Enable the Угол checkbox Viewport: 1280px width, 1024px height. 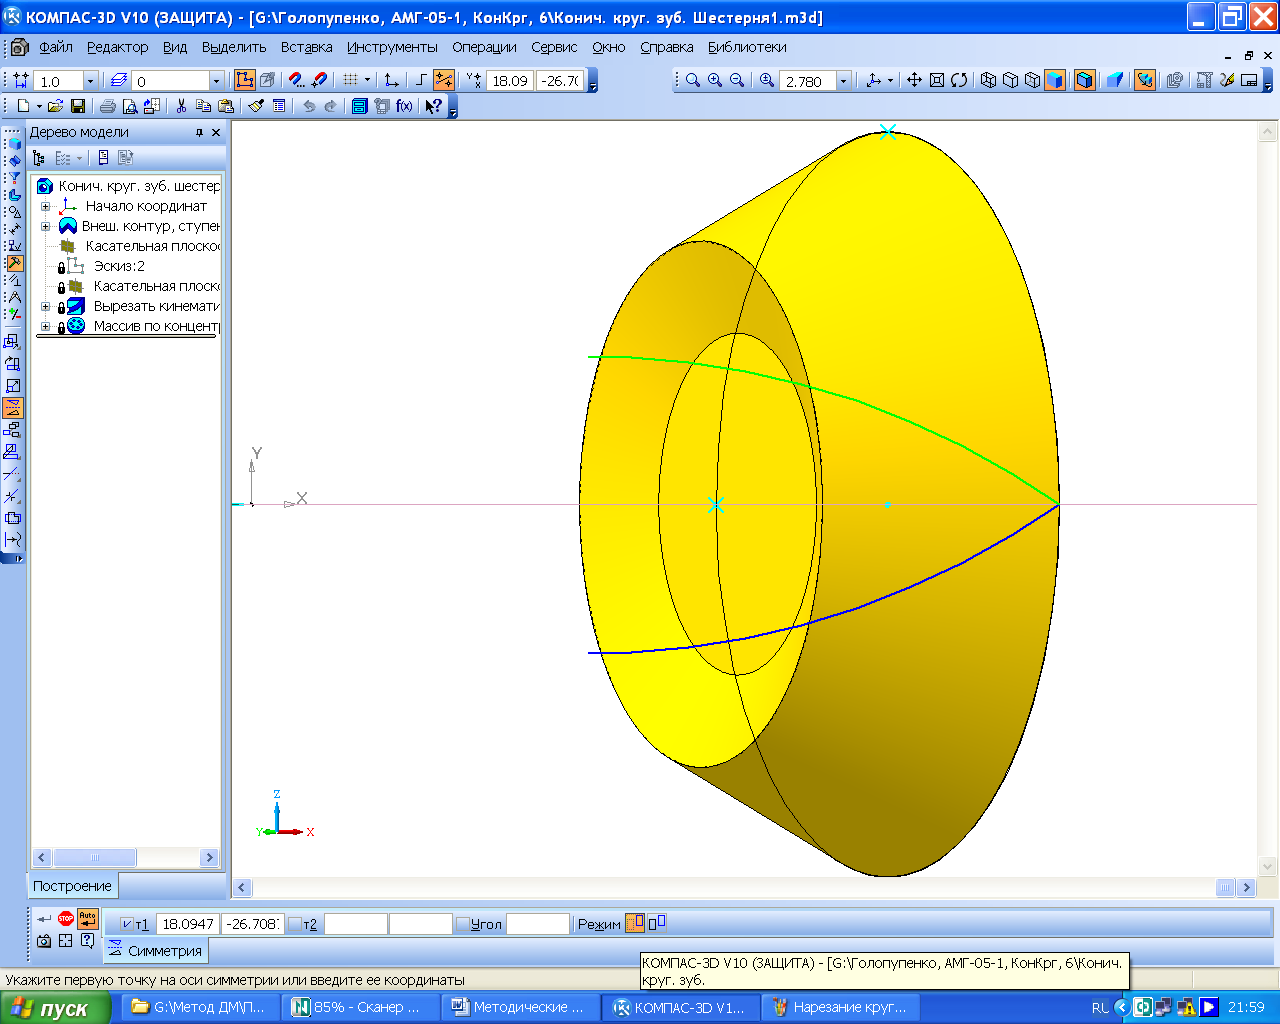point(462,924)
